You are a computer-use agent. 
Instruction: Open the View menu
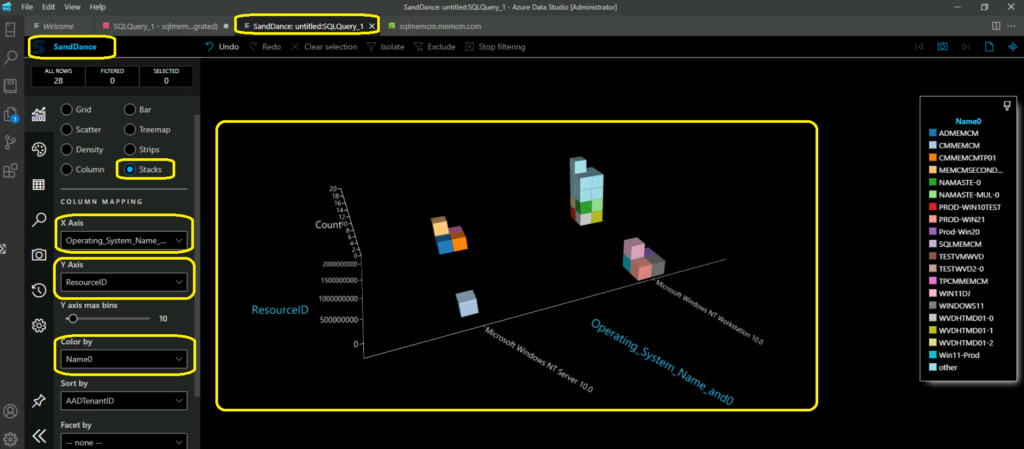pyautogui.click(x=72, y=7)
